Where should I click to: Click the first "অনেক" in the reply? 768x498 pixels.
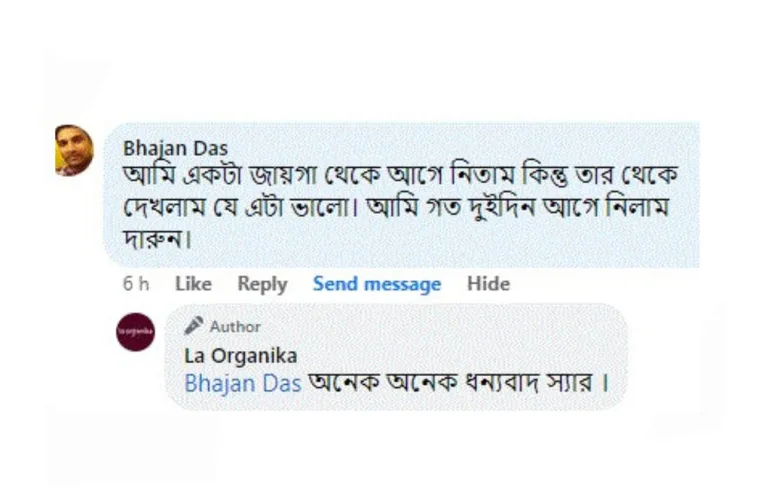(340, 383)
